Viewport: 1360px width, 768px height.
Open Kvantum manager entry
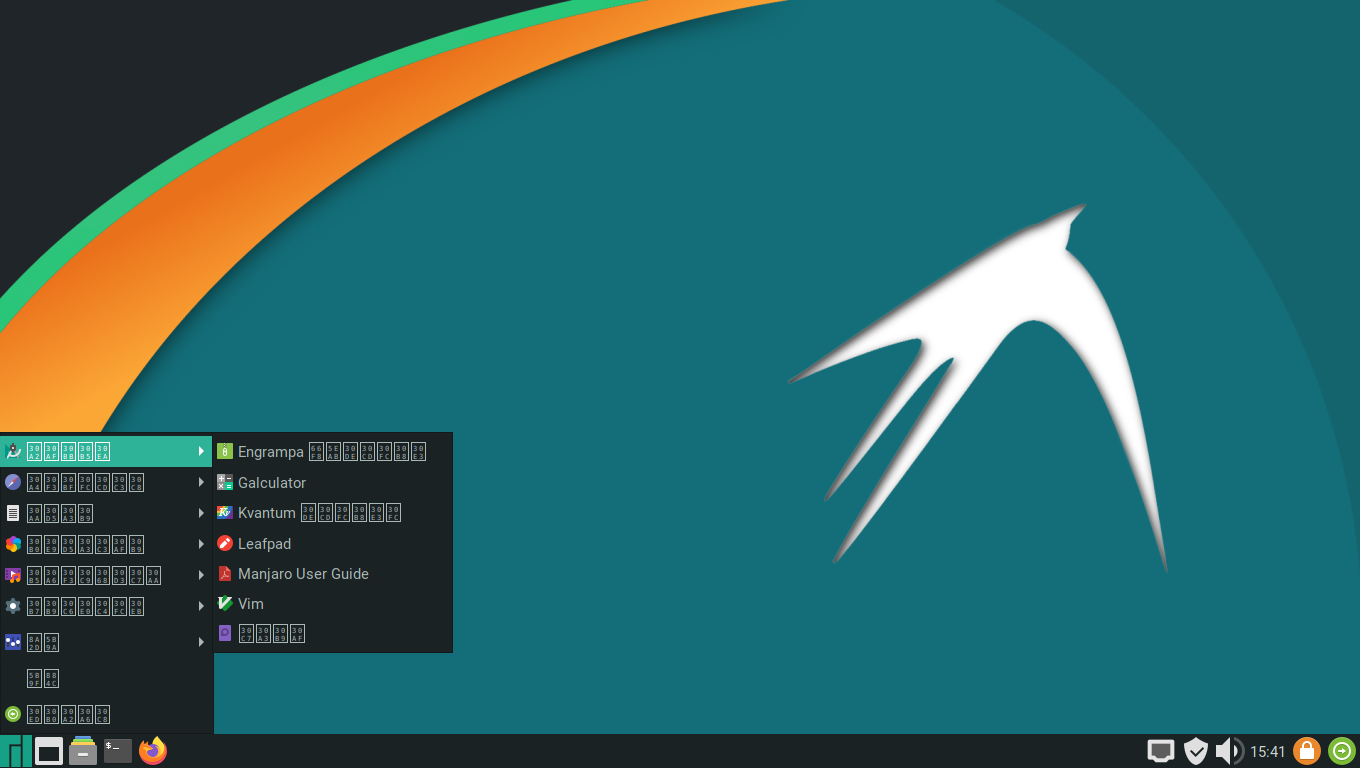[x=333, y=513]
